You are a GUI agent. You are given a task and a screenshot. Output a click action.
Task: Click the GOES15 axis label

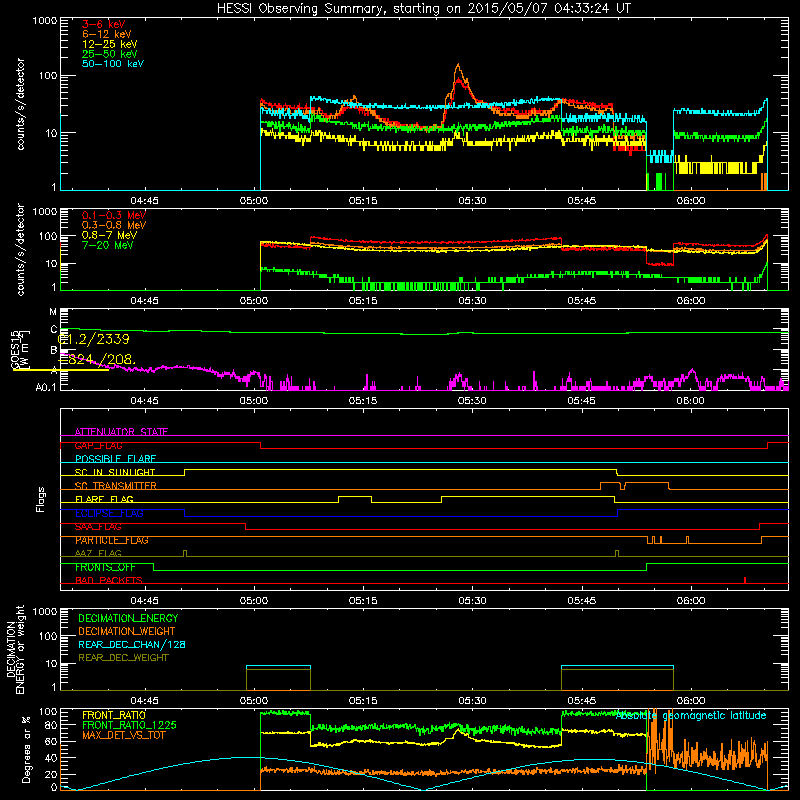pyautogui.click(x=15, y=349)
